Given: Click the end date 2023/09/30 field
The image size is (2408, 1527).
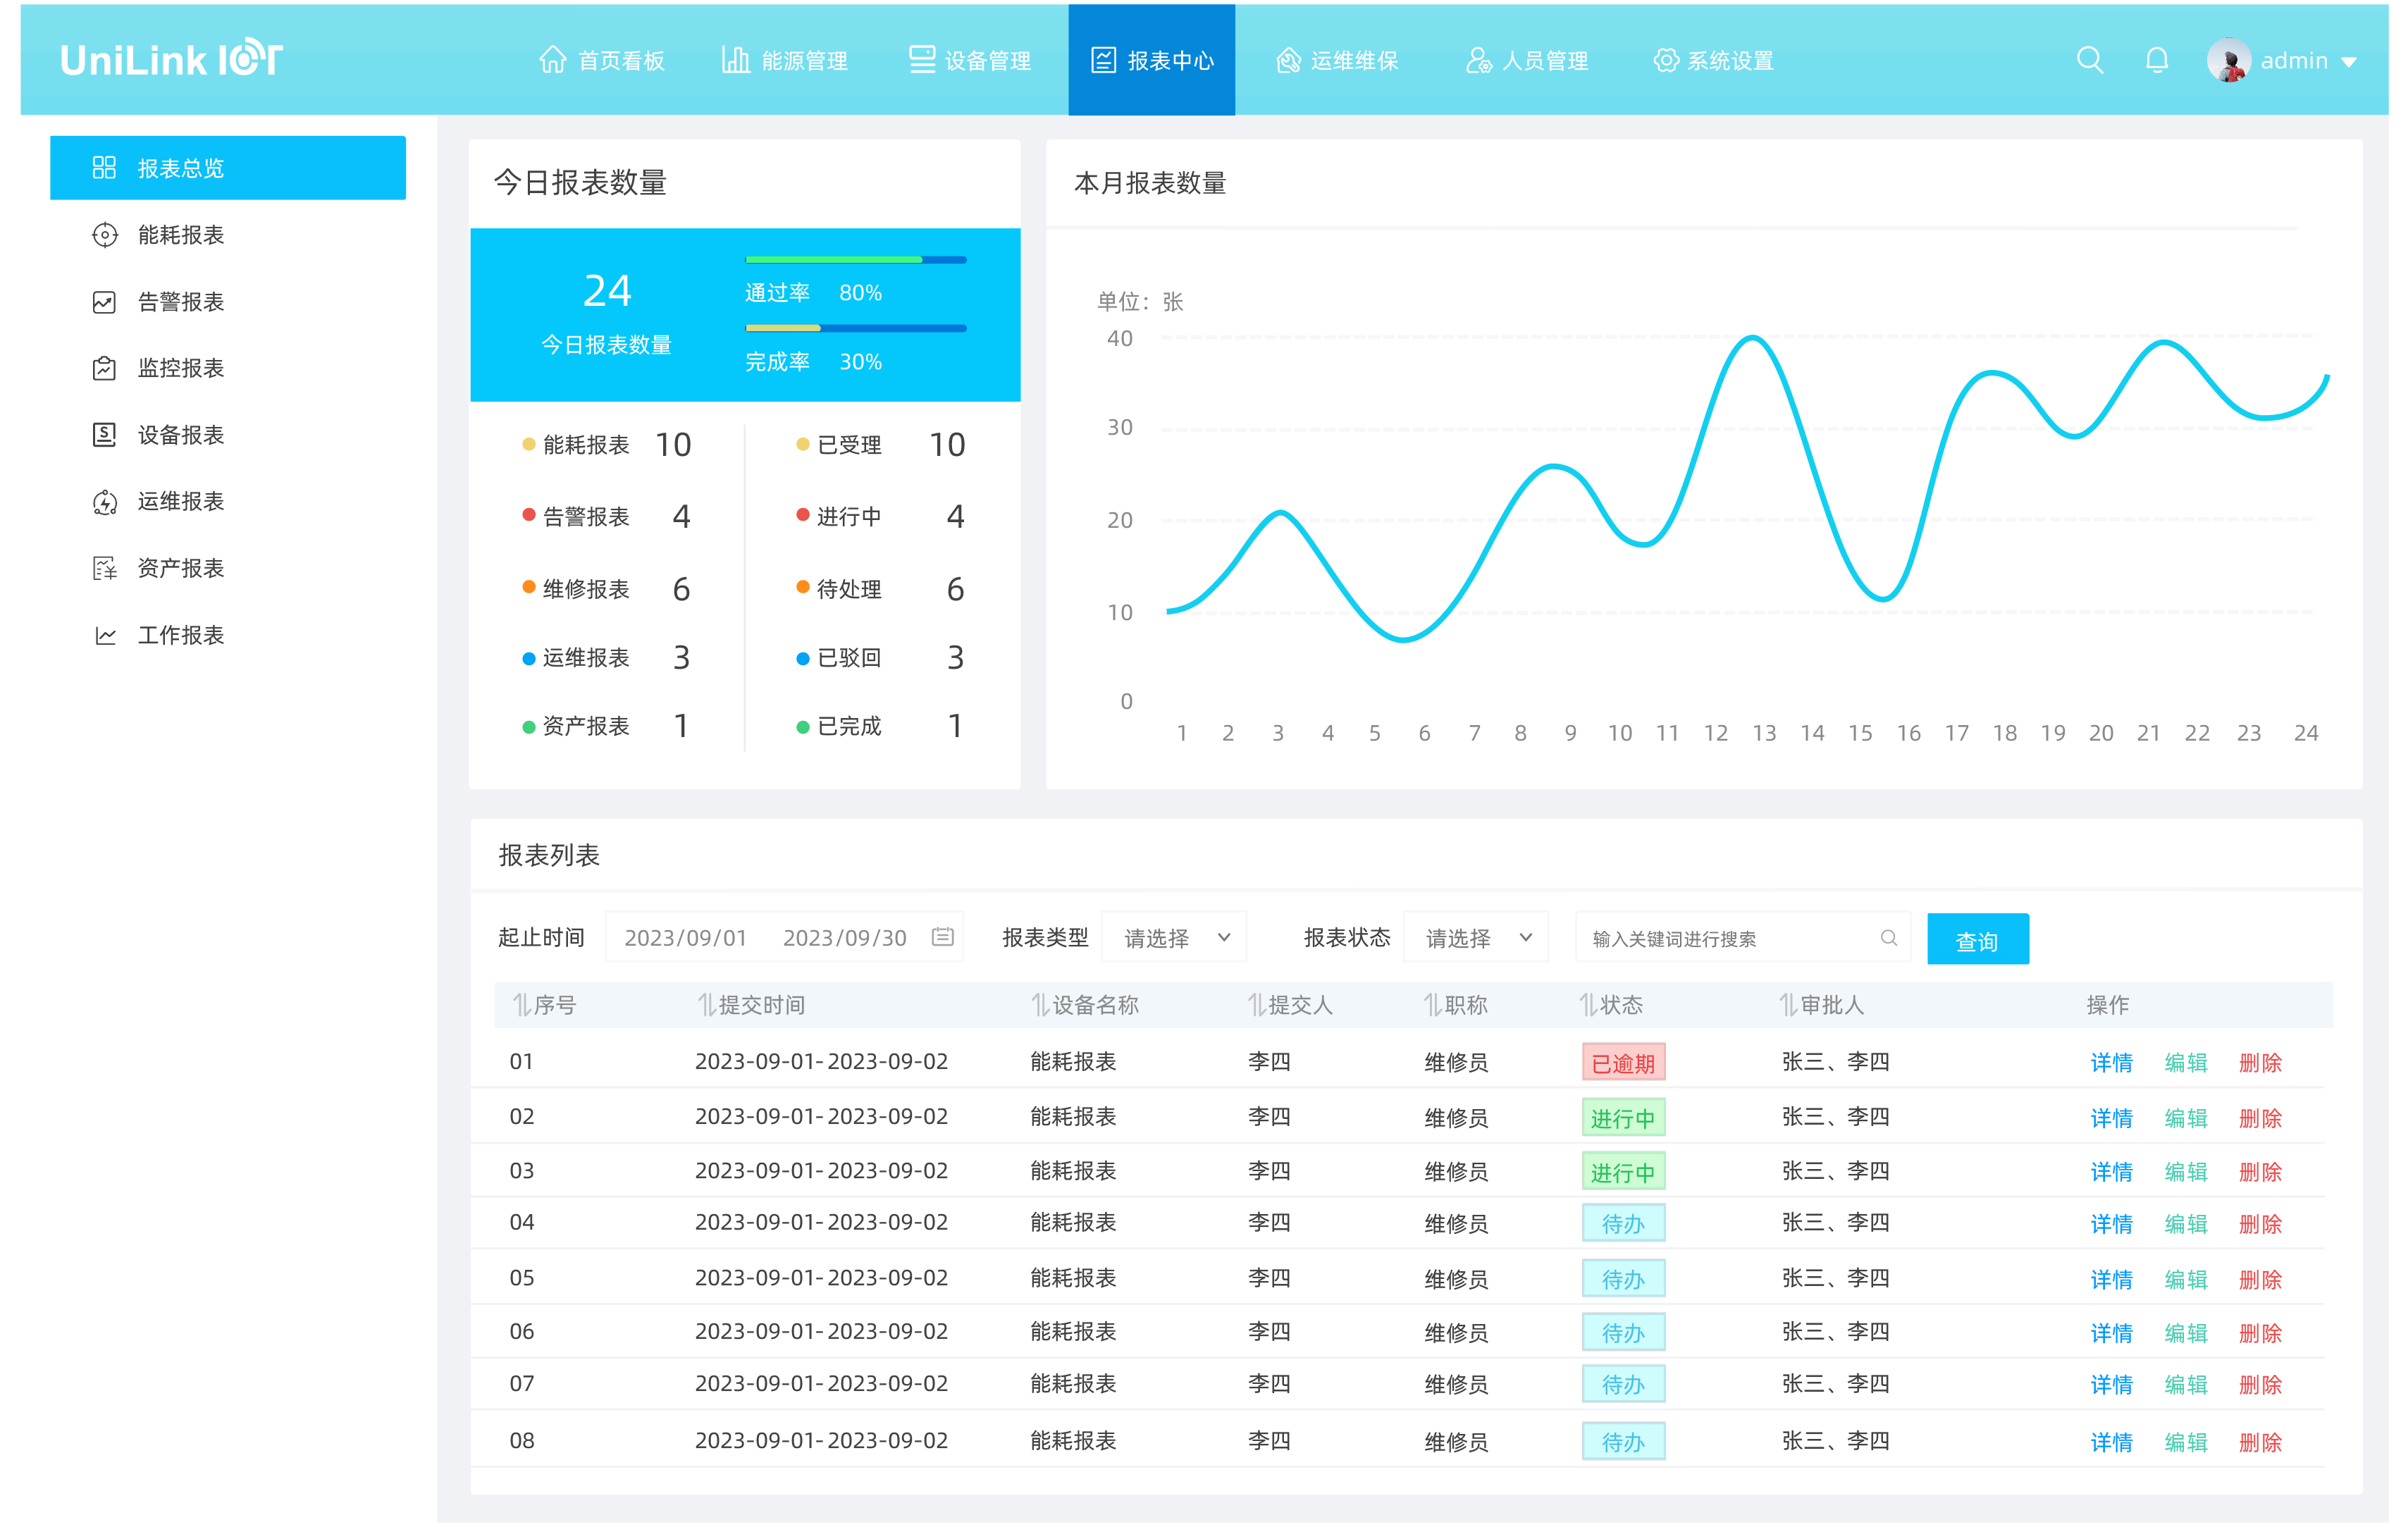Looking at the screenshot, I should pos(844,937).
